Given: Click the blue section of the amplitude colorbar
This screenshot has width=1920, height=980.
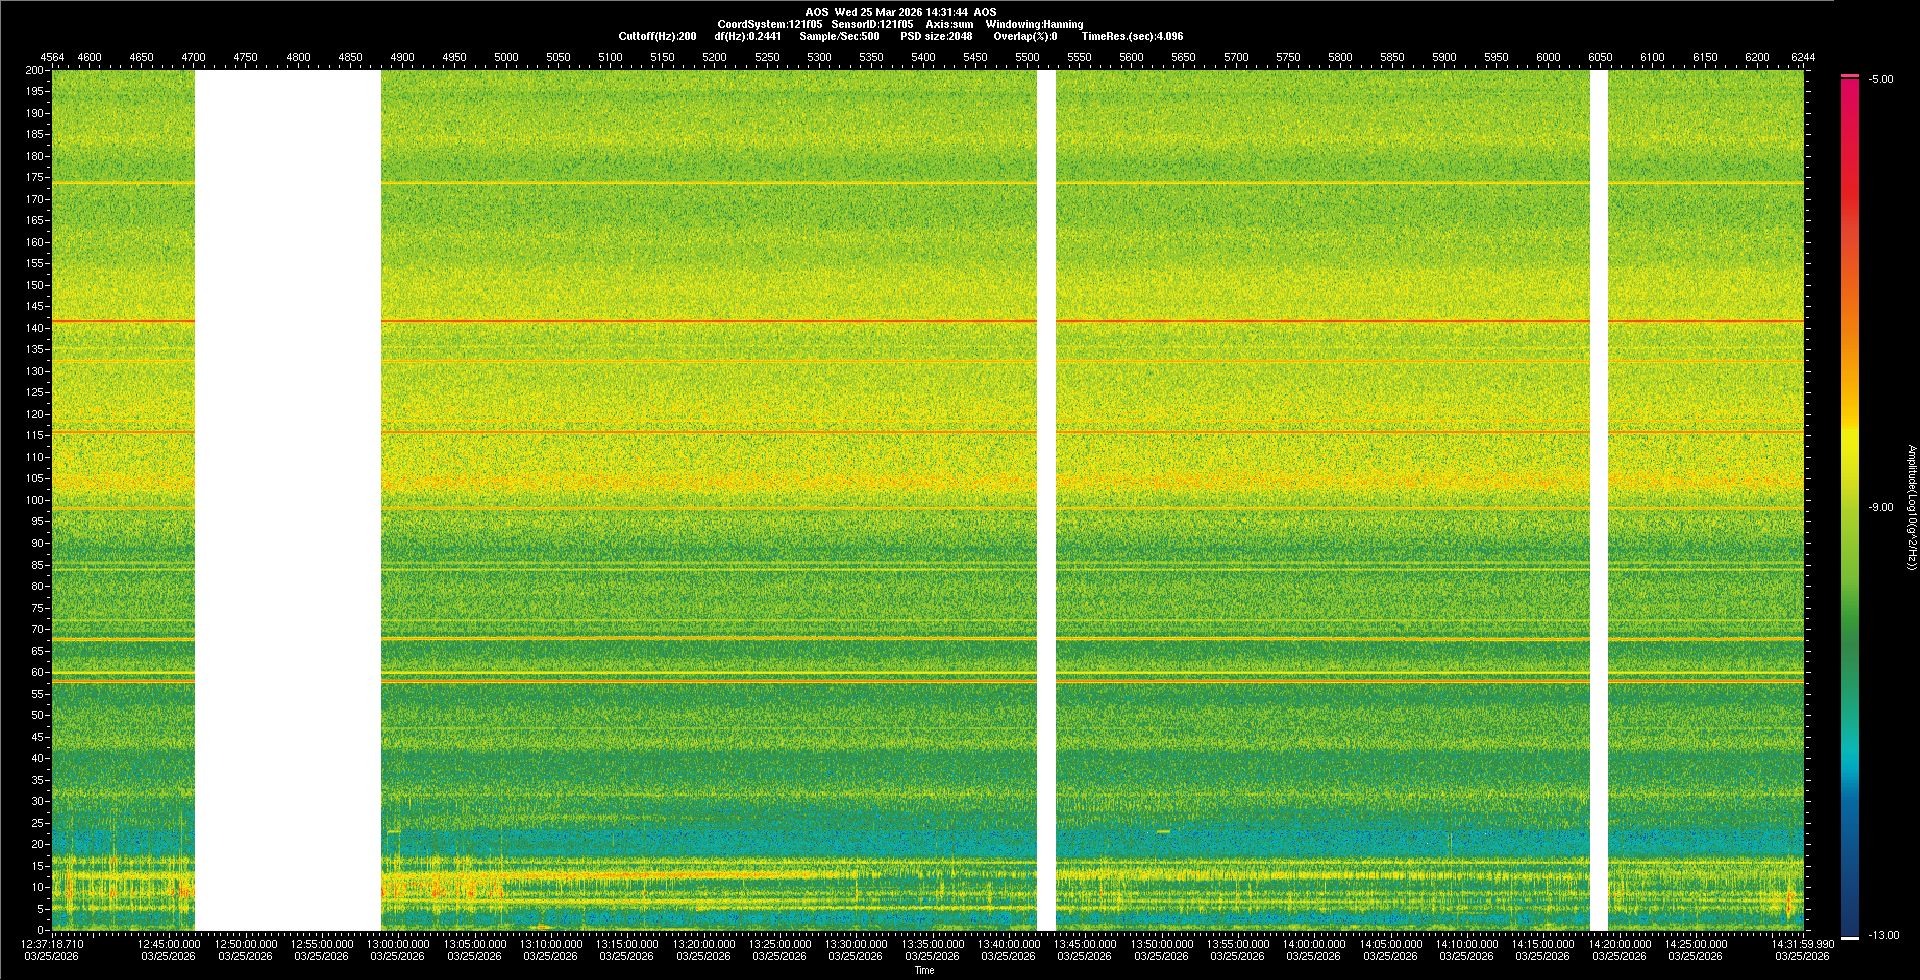Looking at the screenshot, I should 1850,850.
